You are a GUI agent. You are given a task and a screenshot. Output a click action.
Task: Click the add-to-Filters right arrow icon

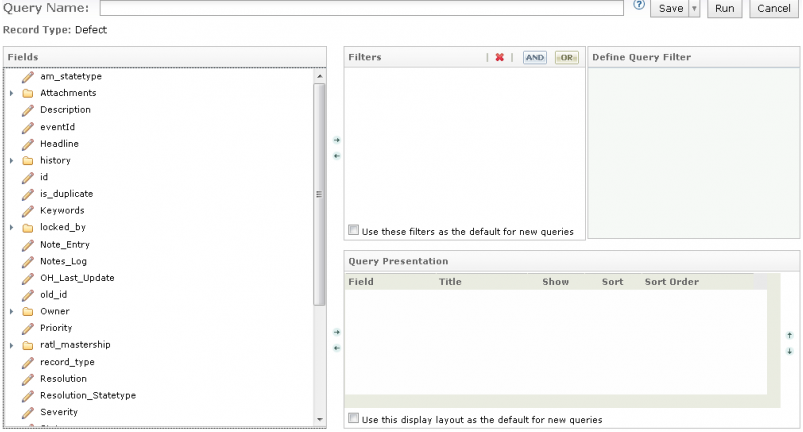pos(337,141)
